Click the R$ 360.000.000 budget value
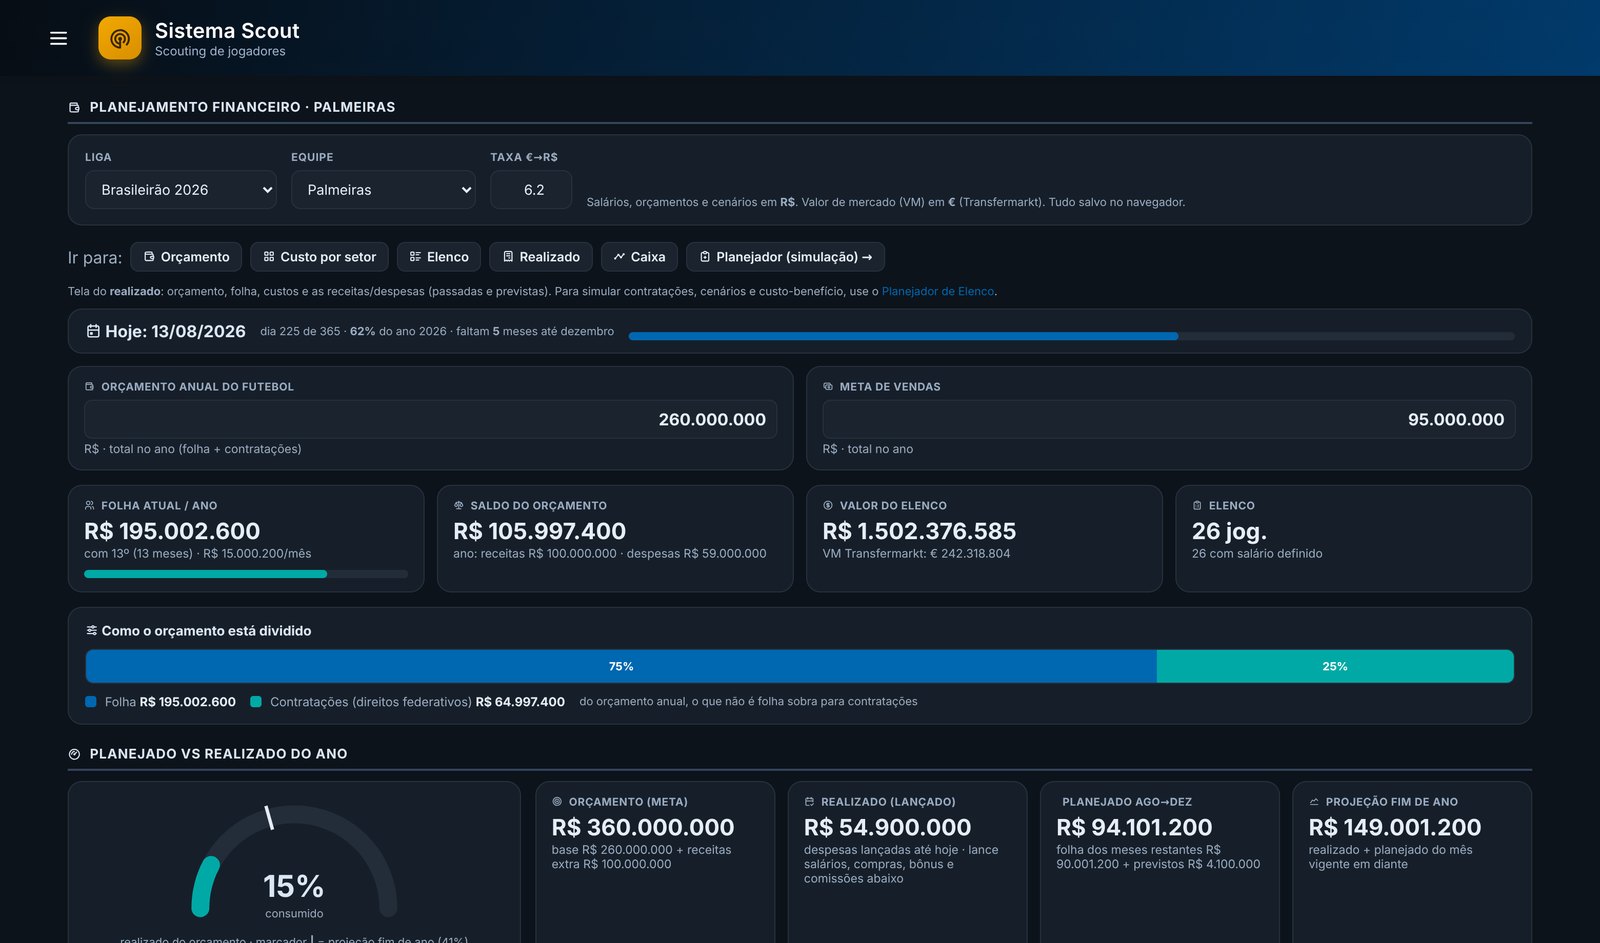The height and width of the screenshot is (943, 1600). [x=643, y=828]
